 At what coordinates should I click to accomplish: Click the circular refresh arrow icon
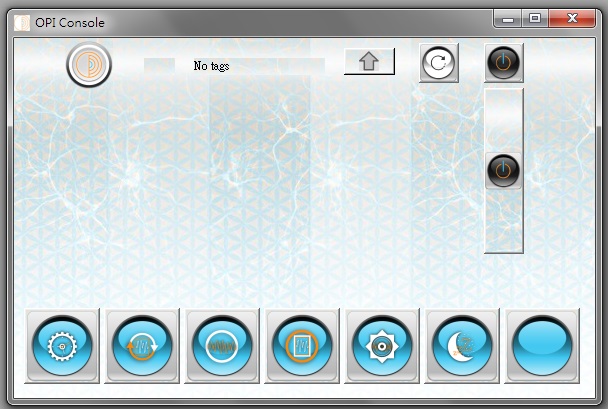tap(439, 62)
